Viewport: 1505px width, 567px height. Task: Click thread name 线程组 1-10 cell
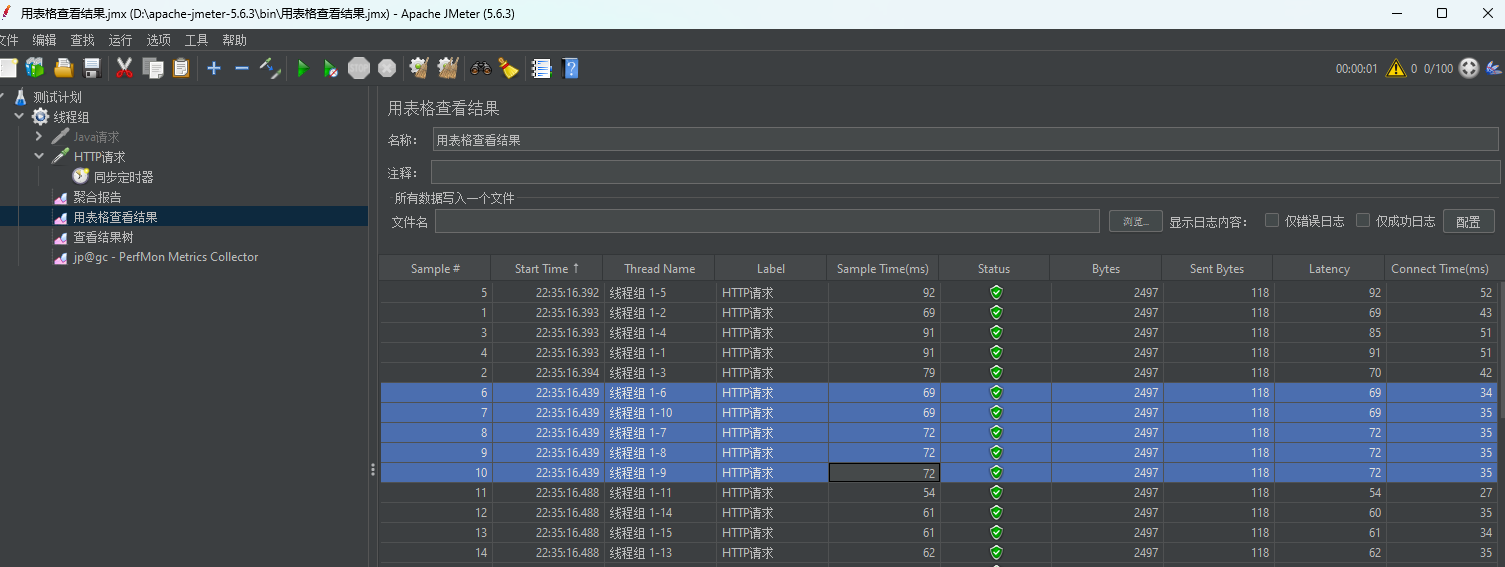point(659,413)
